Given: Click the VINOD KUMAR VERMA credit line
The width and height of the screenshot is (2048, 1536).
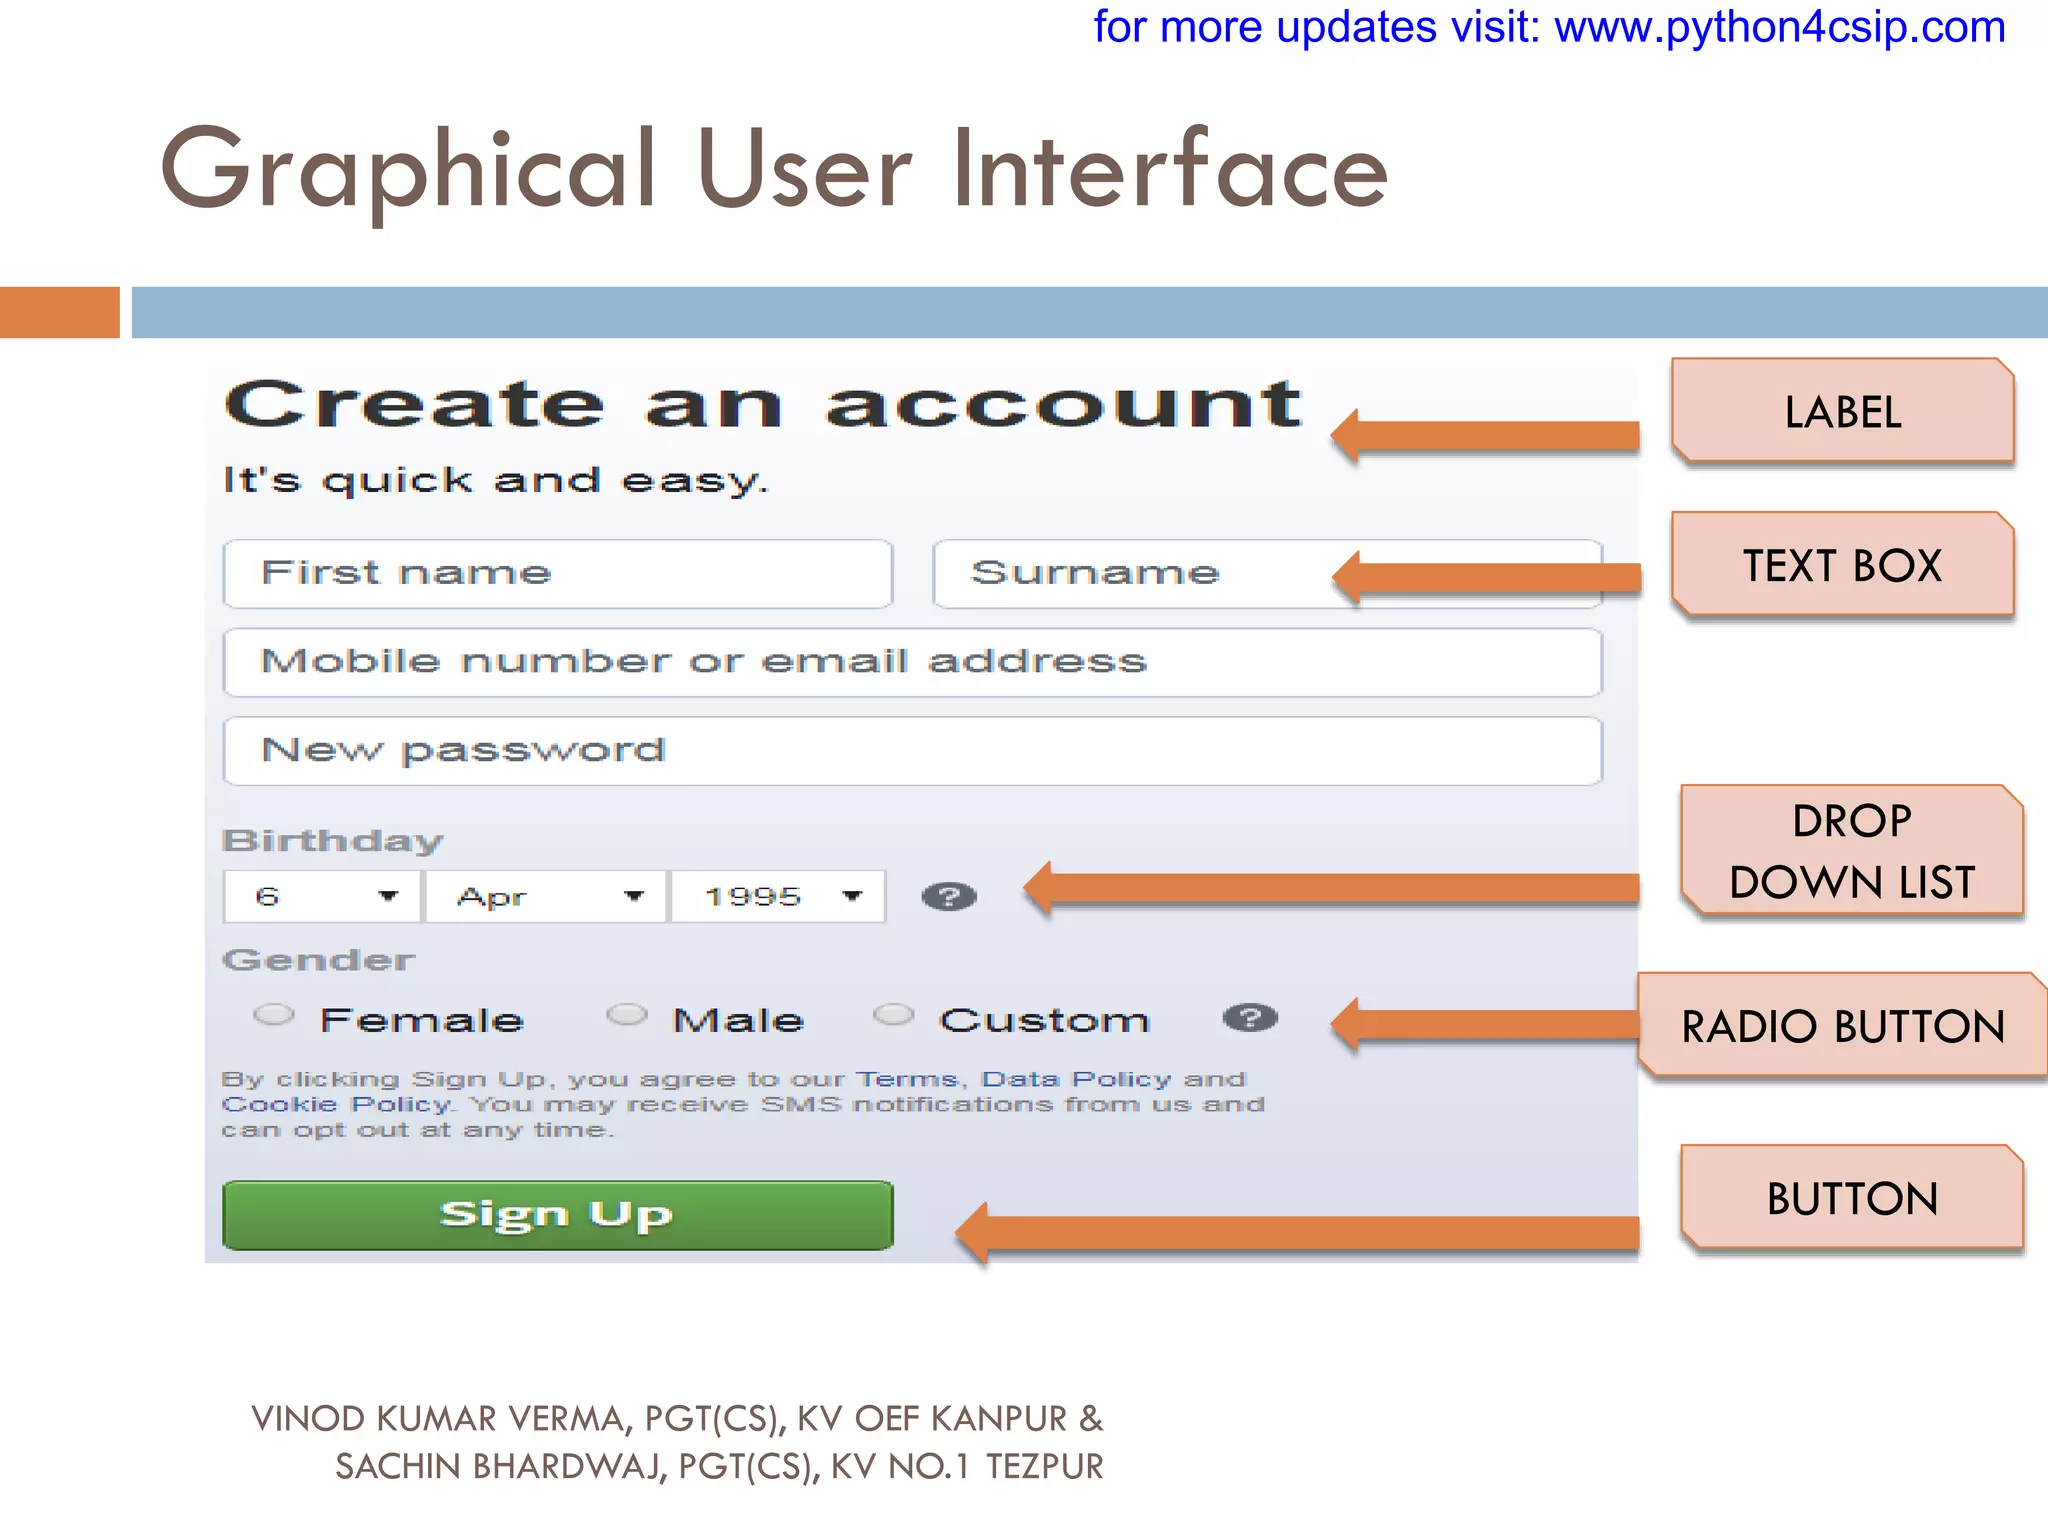Looking at the screenshot, I should point(677,1419).
